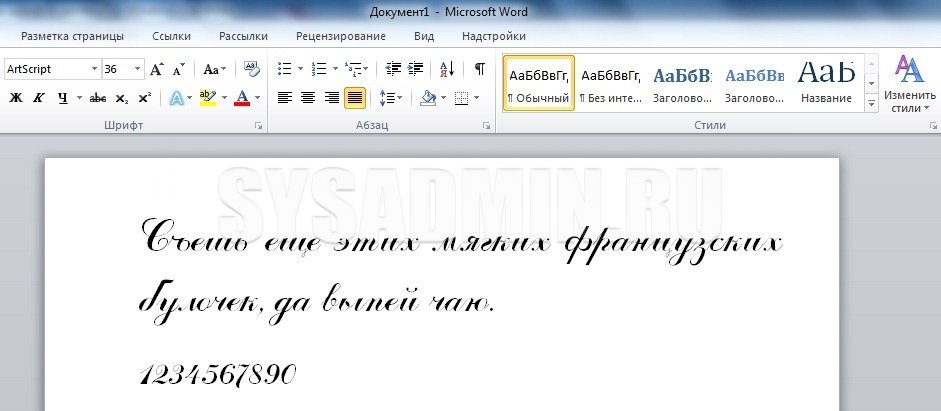The width and height of the screenshot is (941, 411).
Task: Expand numbering style dropdown arrow
Action: coord(335,69)
